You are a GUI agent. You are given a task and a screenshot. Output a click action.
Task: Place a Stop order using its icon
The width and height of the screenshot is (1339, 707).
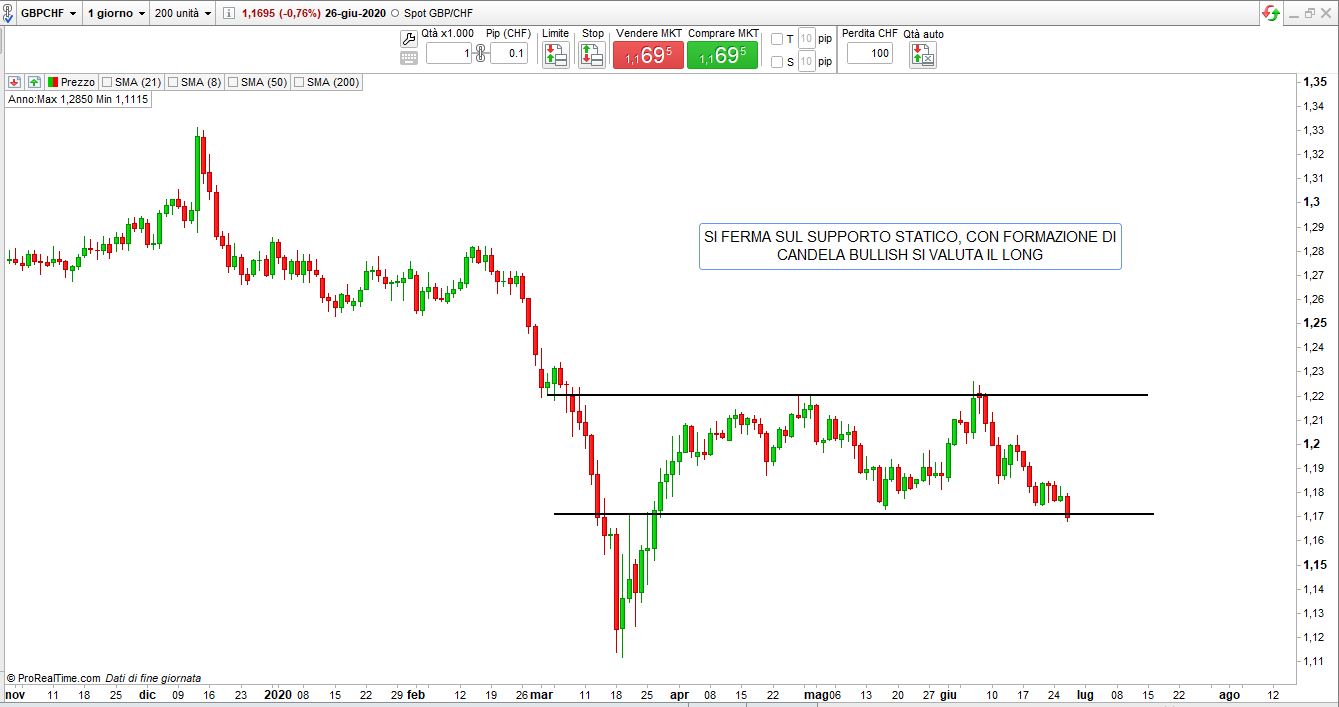click(591, 55)
